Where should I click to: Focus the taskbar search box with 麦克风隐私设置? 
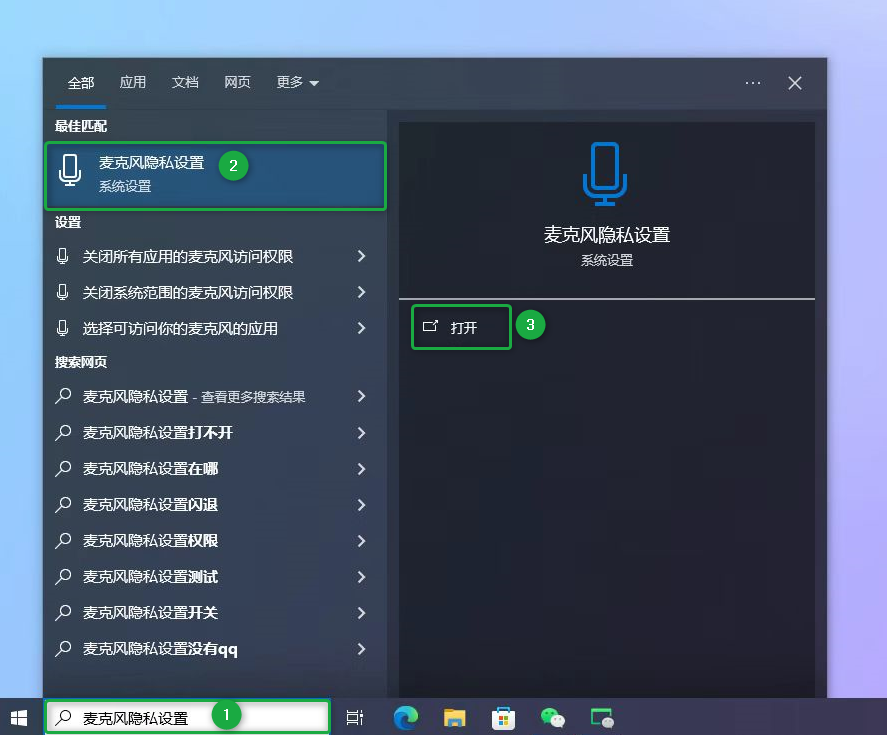tap(187, 717)
